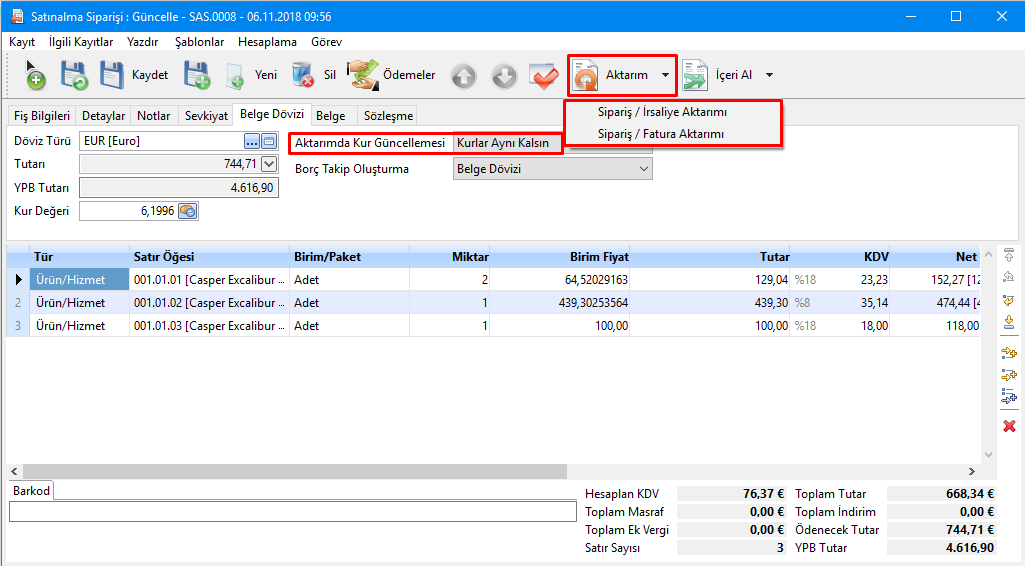The image size is (1025, 566).
Task: Switch to the Detaylar tab
Action: click(x=103, y=116)
